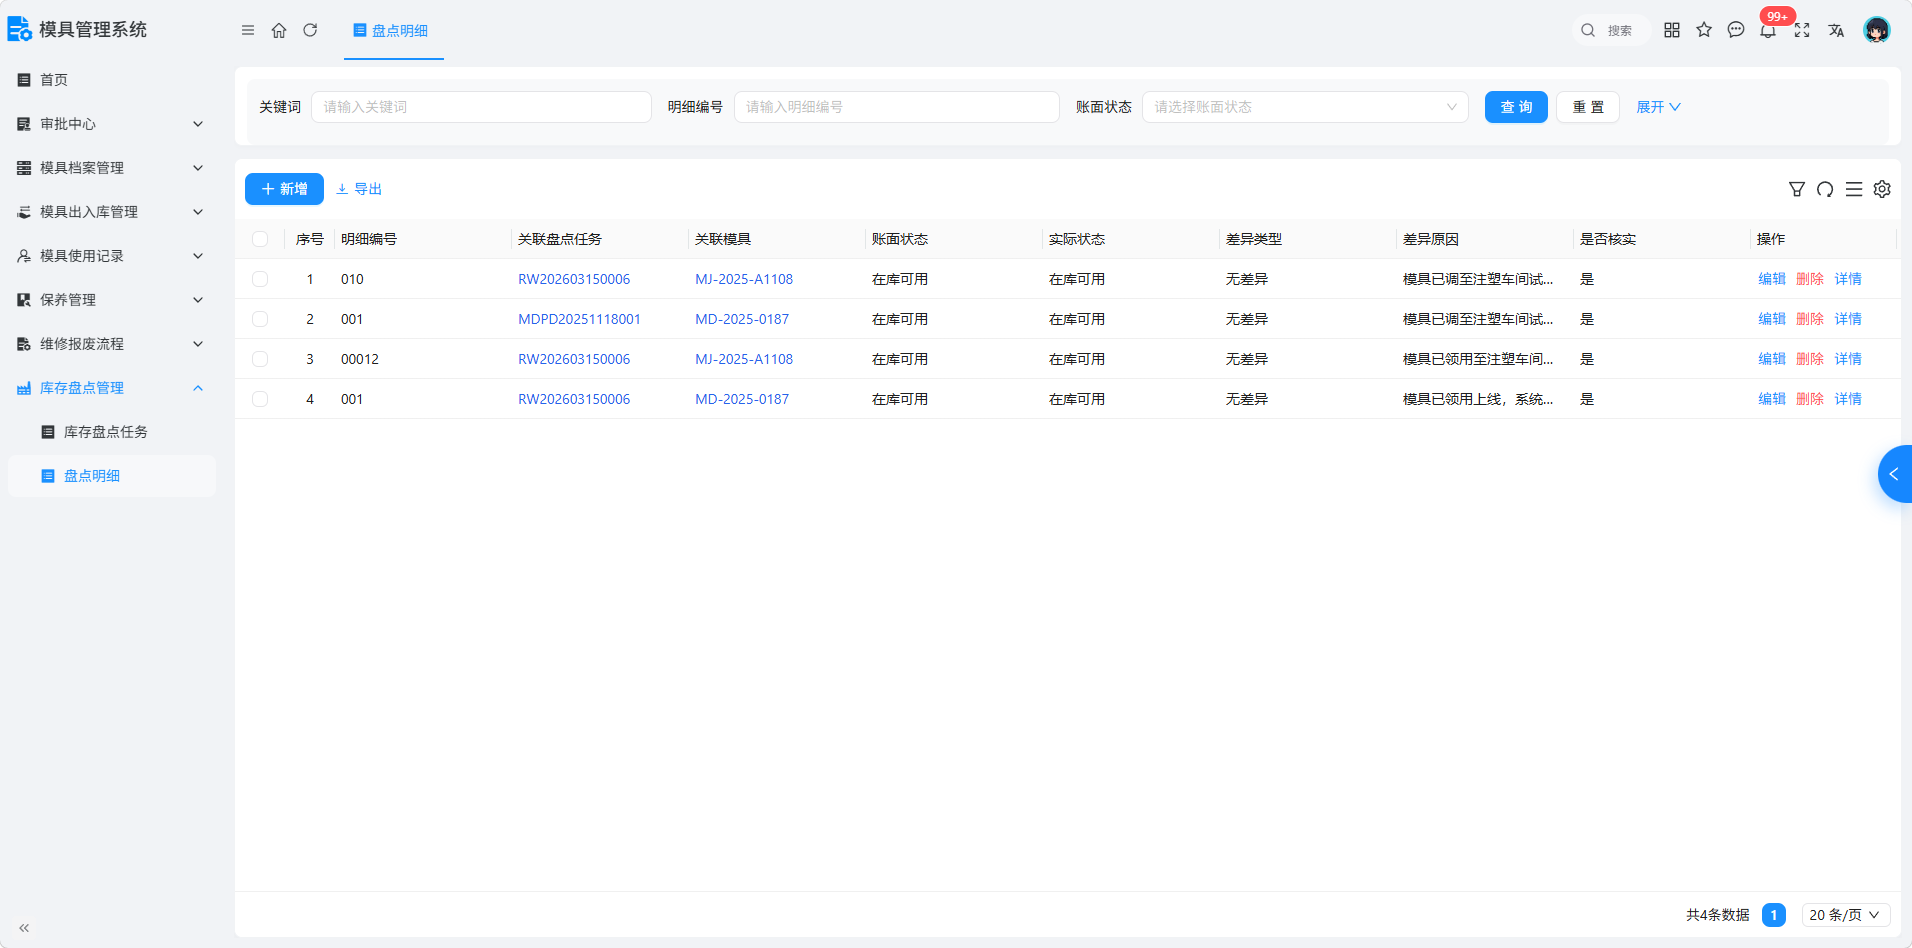Open linked task MDPD20251118001
Screen dimensions: 1912x948
[x=579, y=319]
